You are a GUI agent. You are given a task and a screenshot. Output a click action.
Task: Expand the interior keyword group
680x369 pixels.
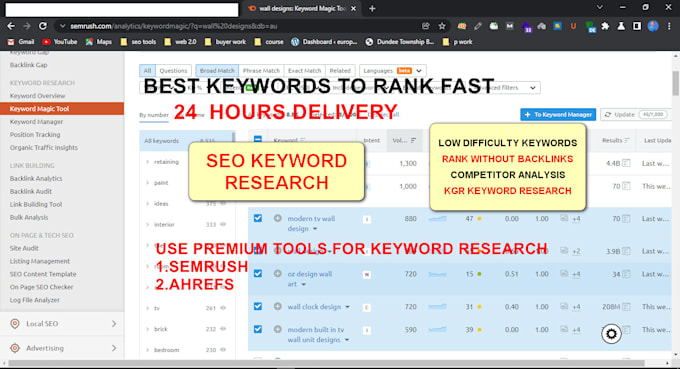(147, 225)
